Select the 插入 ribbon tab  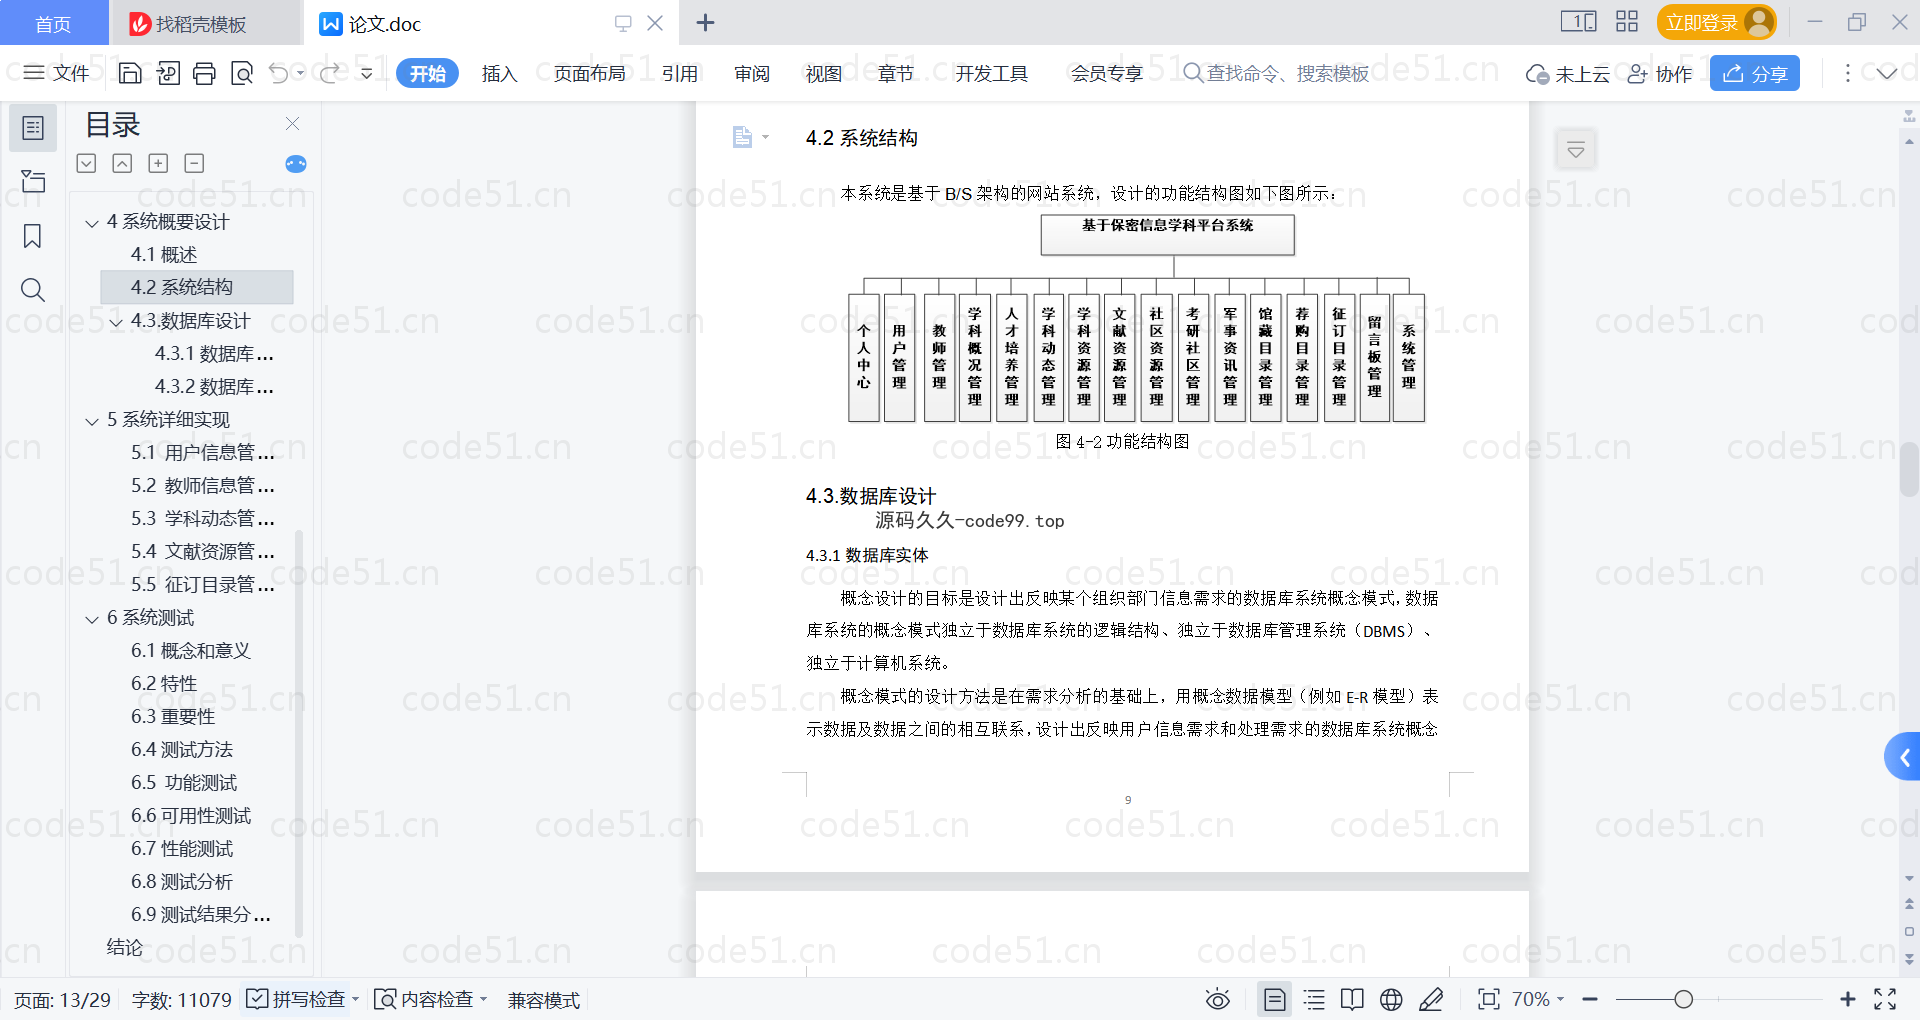(x=499, y=73)
